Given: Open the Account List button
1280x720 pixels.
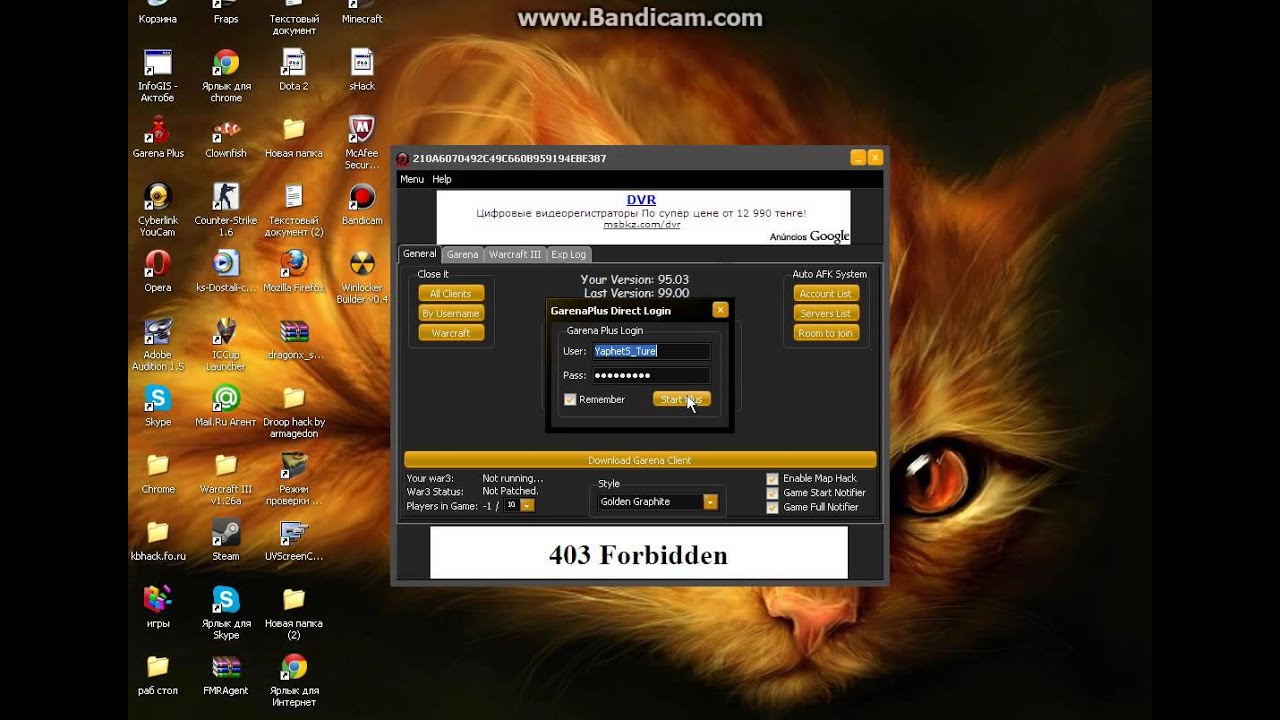Looking at the screenshot, I should 826,293.
